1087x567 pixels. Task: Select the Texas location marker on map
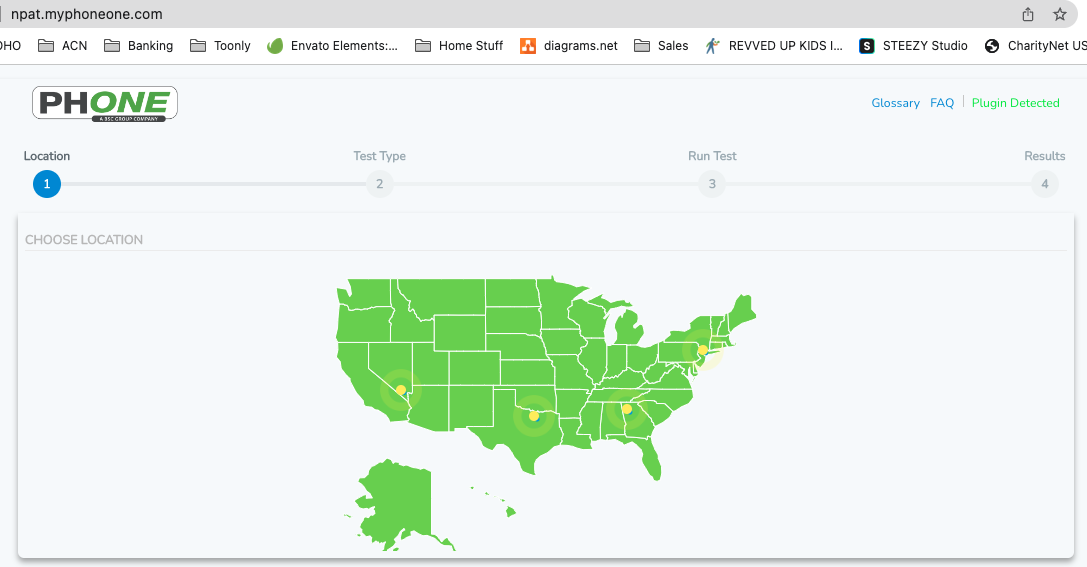534,416
